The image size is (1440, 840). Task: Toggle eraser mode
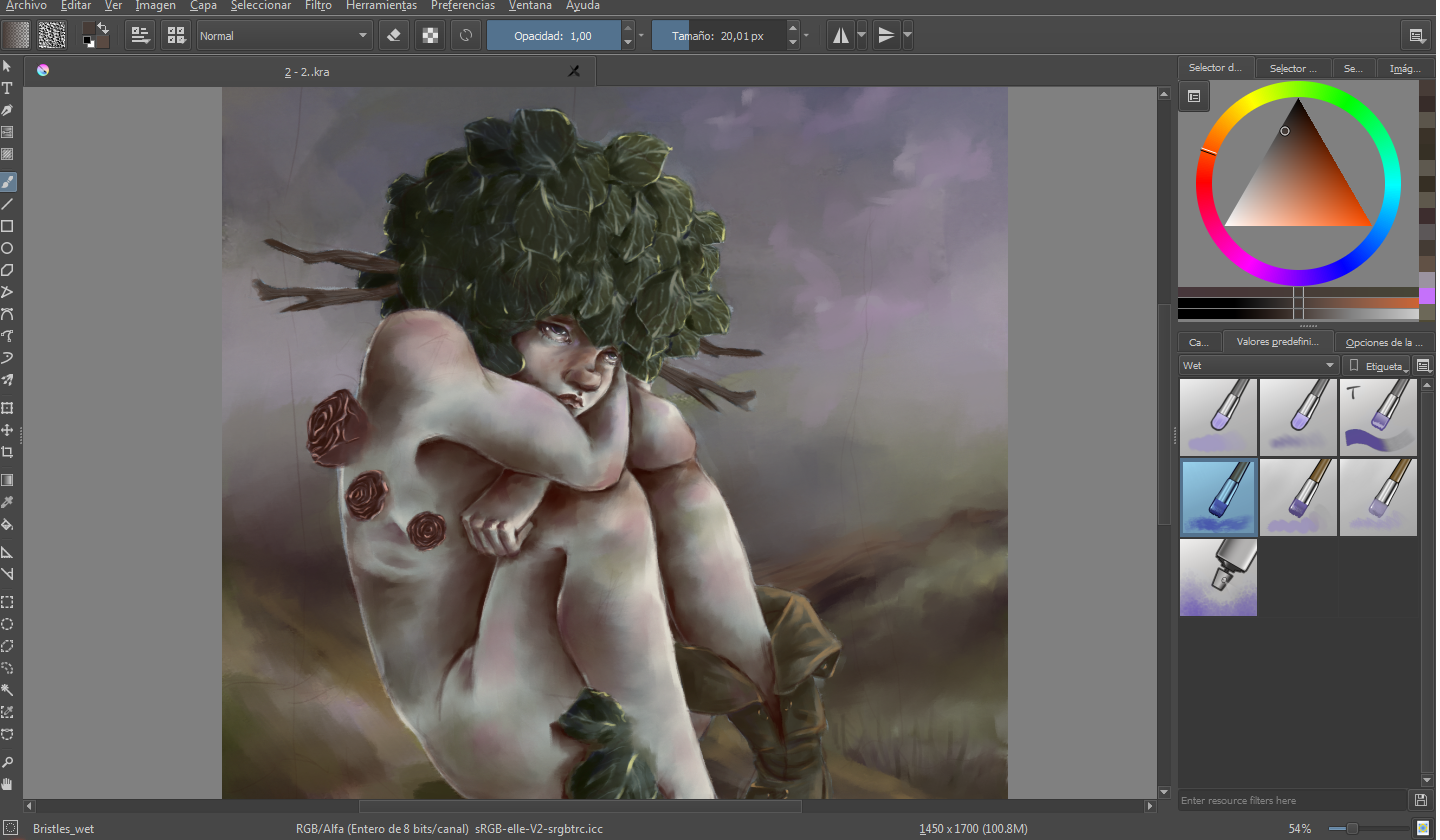point(393,36)
